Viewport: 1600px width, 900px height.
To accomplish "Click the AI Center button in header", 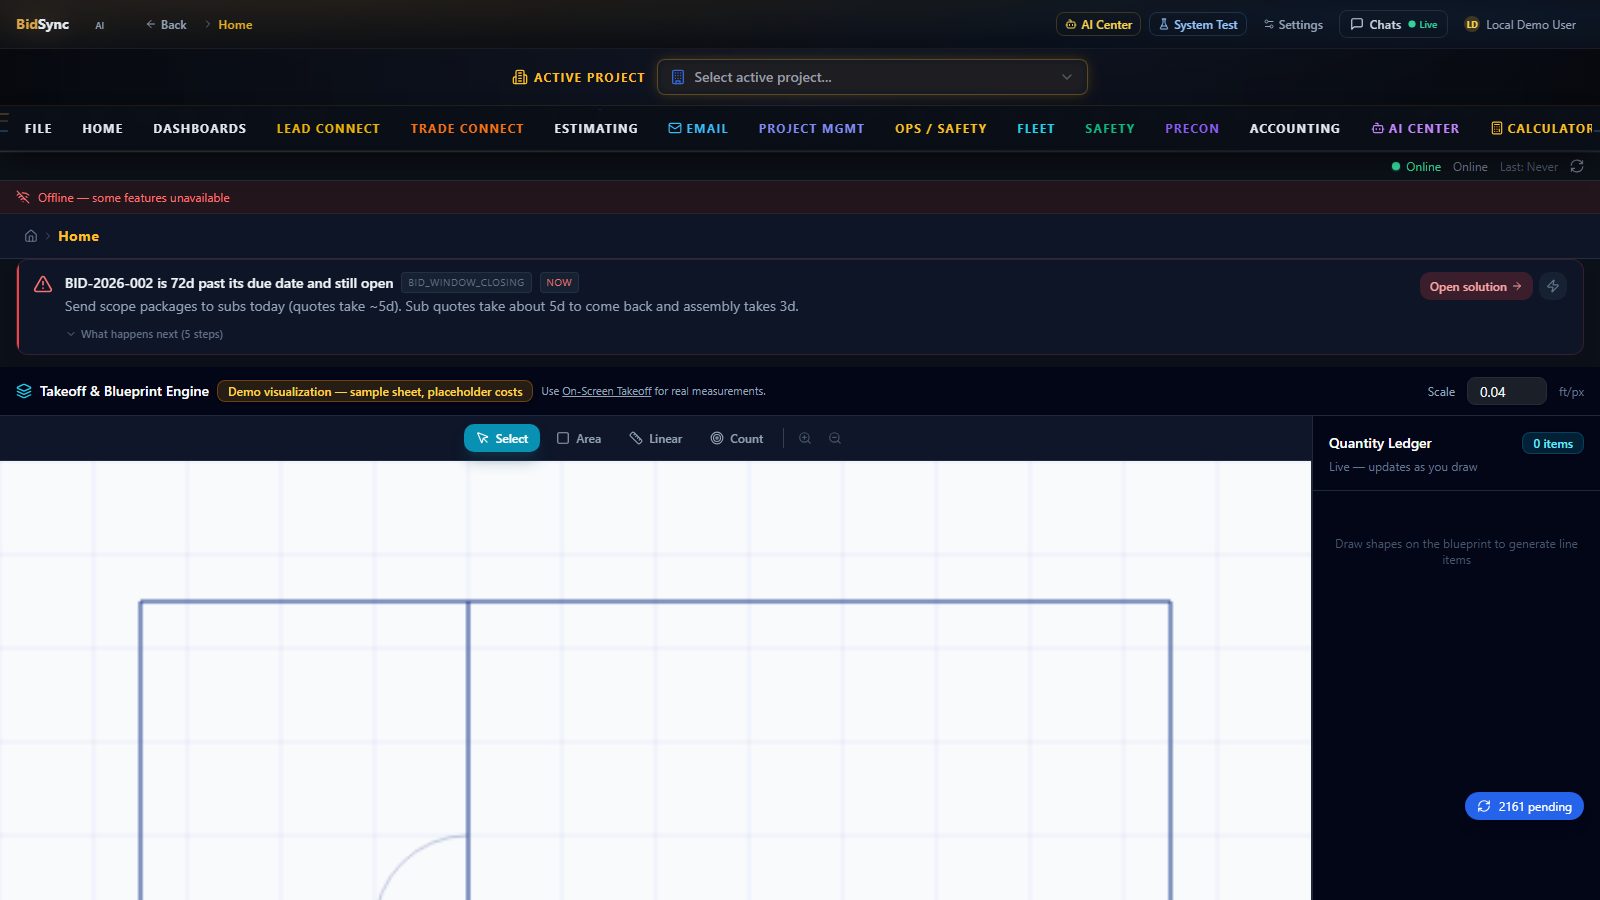I will click(x=1098, y=24).
